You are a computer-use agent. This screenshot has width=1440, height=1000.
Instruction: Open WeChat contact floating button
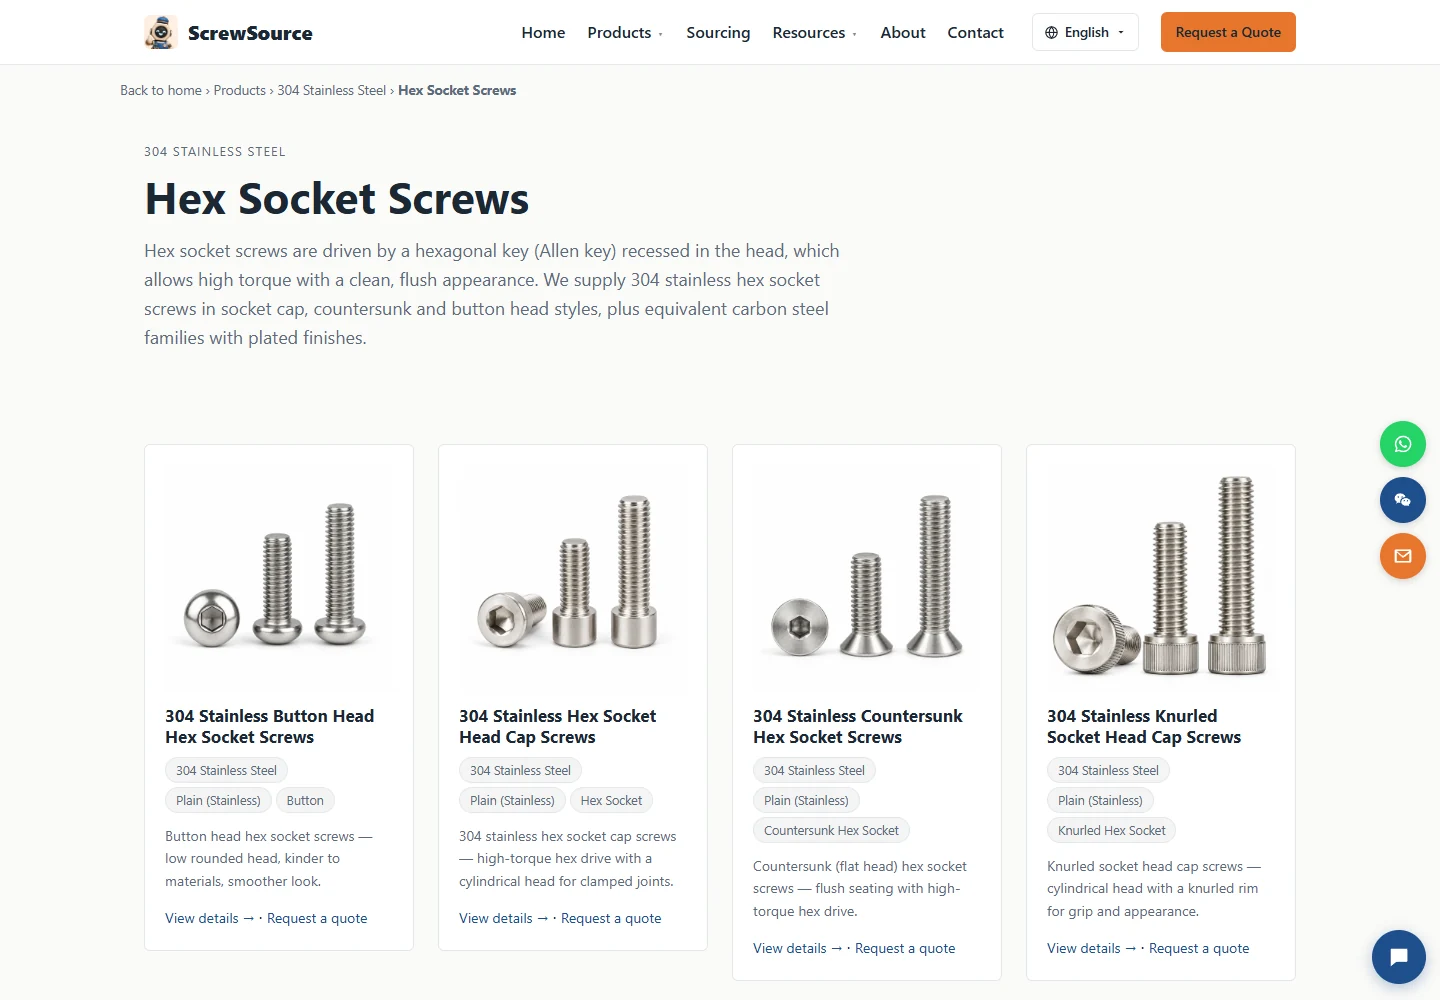click(x=1403, y=500)
